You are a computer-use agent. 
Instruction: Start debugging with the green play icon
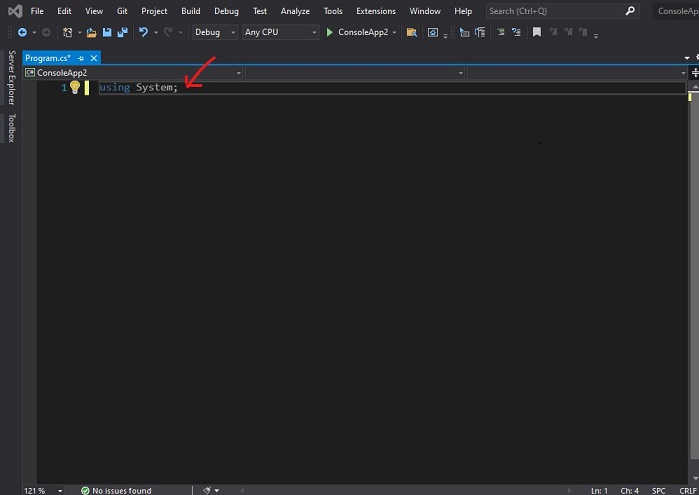(x=329, y=32)
